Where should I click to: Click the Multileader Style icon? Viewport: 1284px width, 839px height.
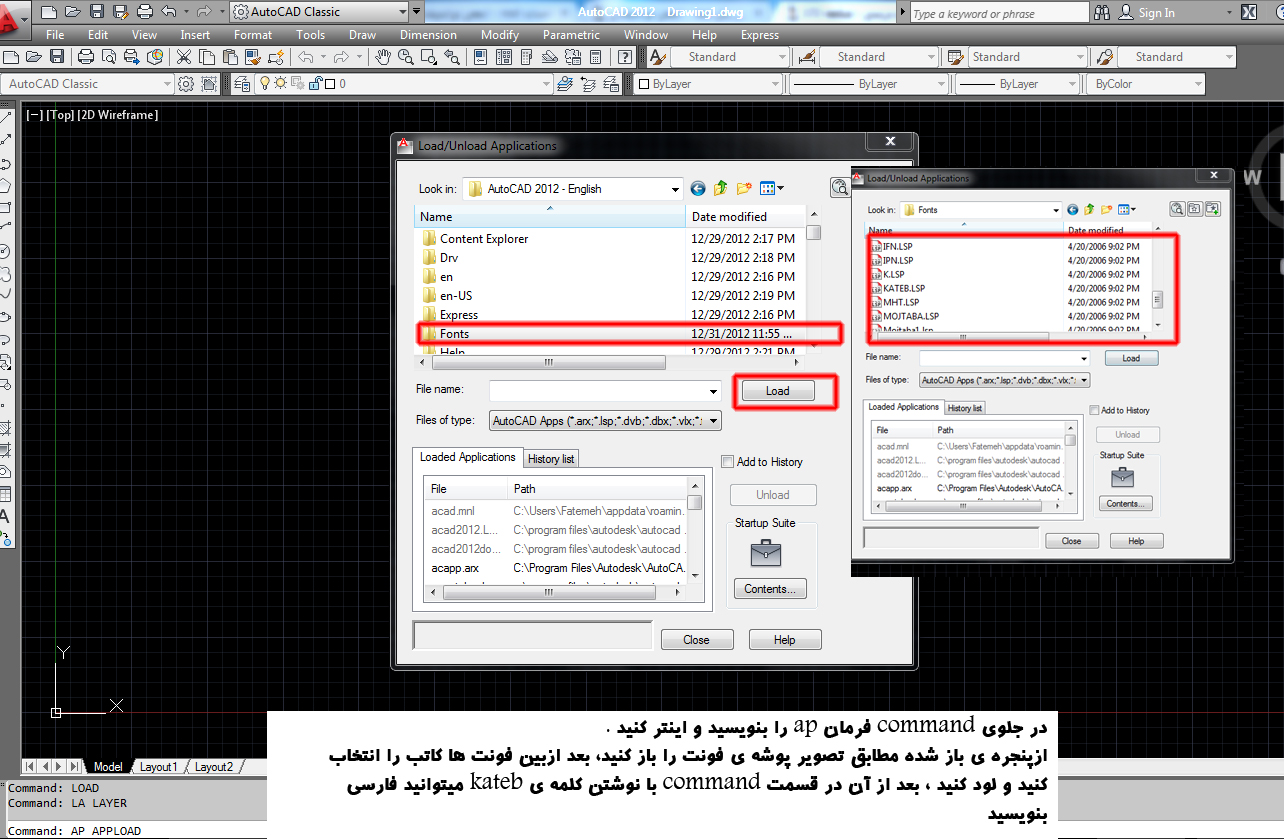click(1105, 57)
